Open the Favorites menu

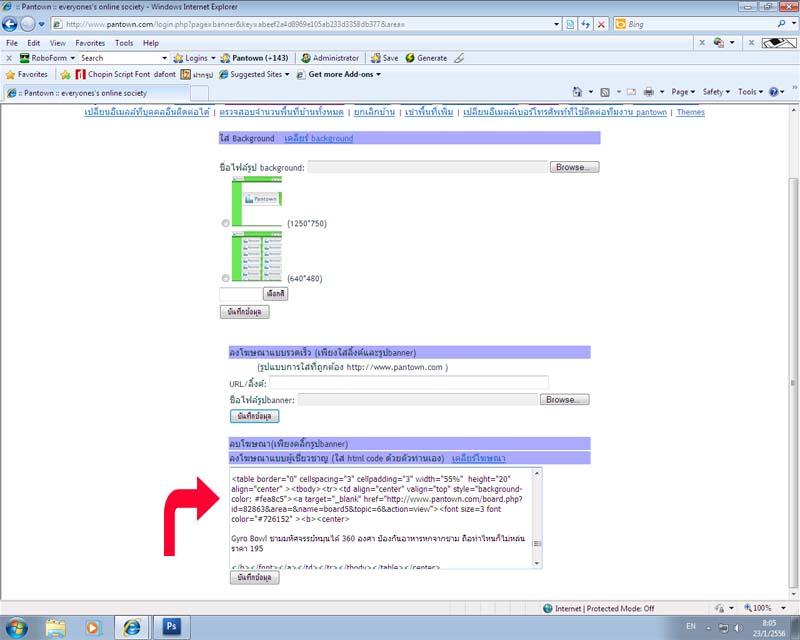coord(90,43)
